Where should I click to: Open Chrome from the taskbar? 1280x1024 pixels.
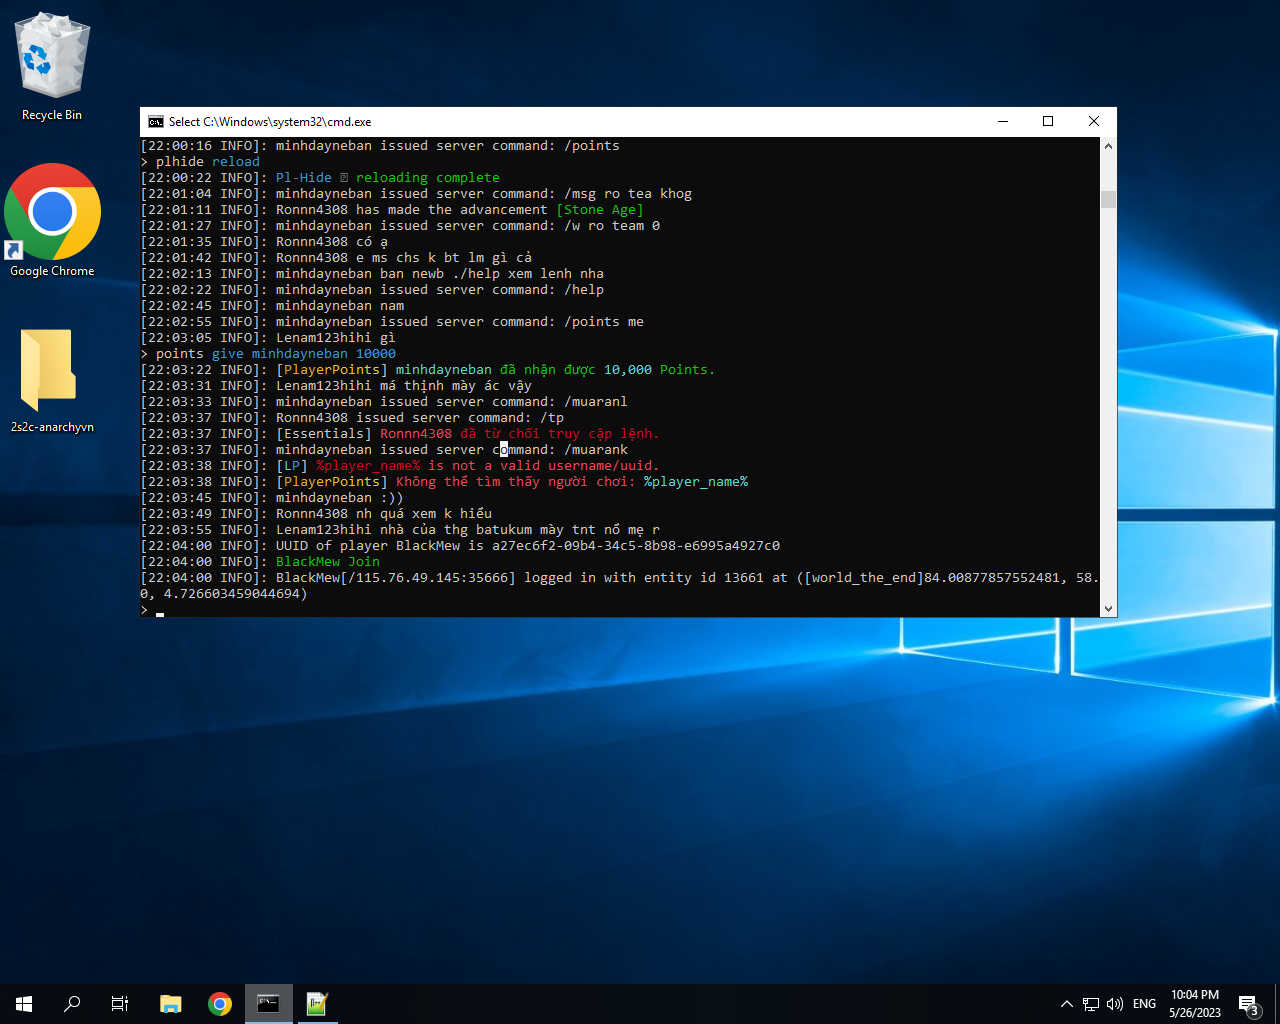[220, 1004]
